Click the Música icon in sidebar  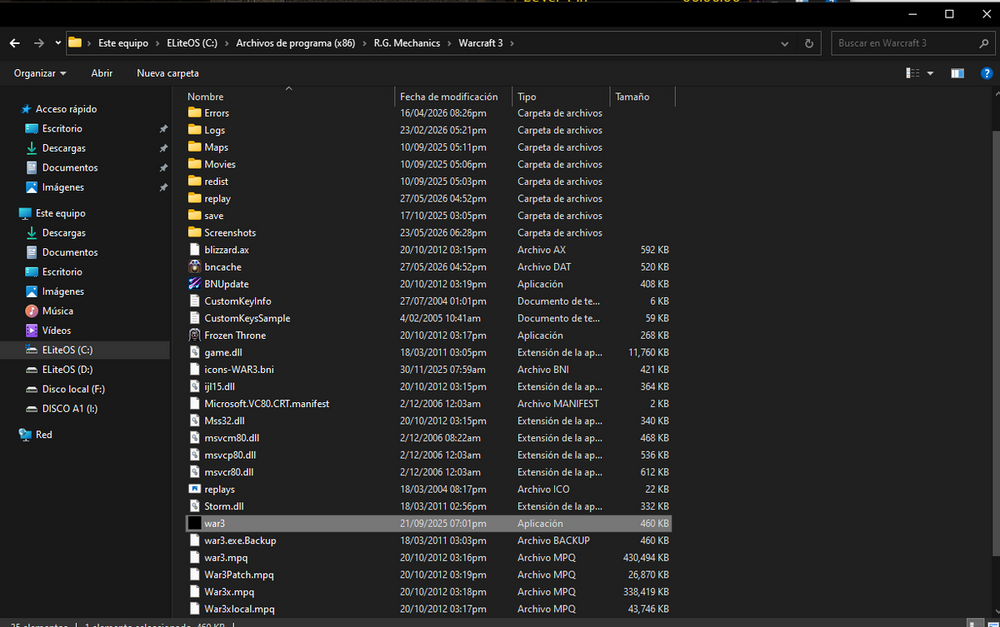(x=31, y=311)
